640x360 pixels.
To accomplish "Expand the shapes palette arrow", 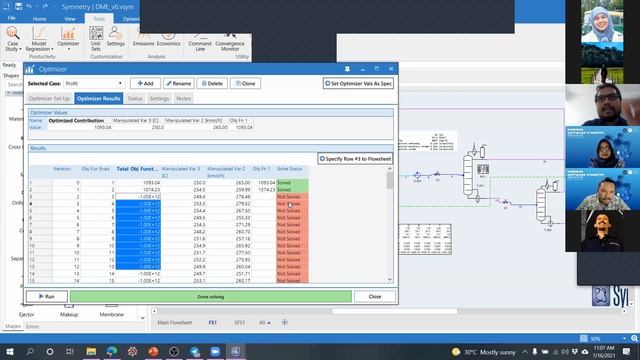I will [142, 318].
